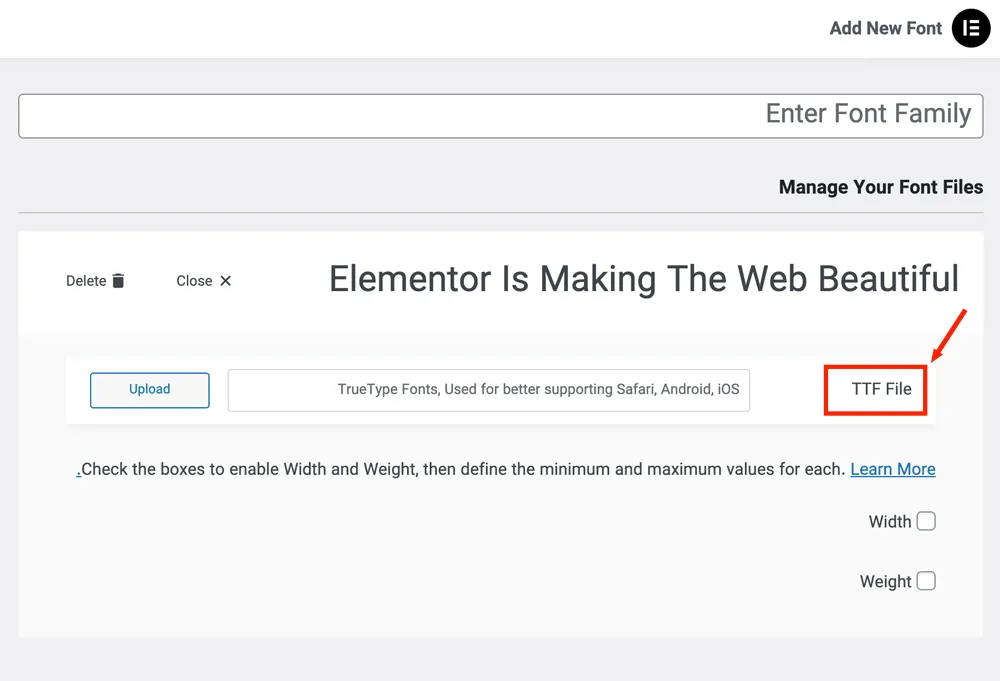Click the red arrow annotation
Viewport: 1000px width, 681px height.
tap(949, 335)
